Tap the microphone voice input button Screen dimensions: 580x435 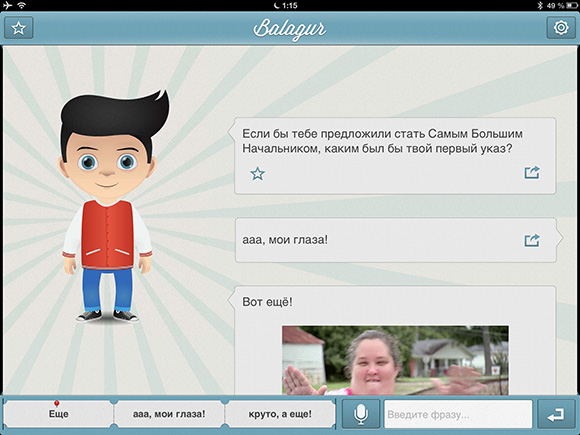[361, 414]
